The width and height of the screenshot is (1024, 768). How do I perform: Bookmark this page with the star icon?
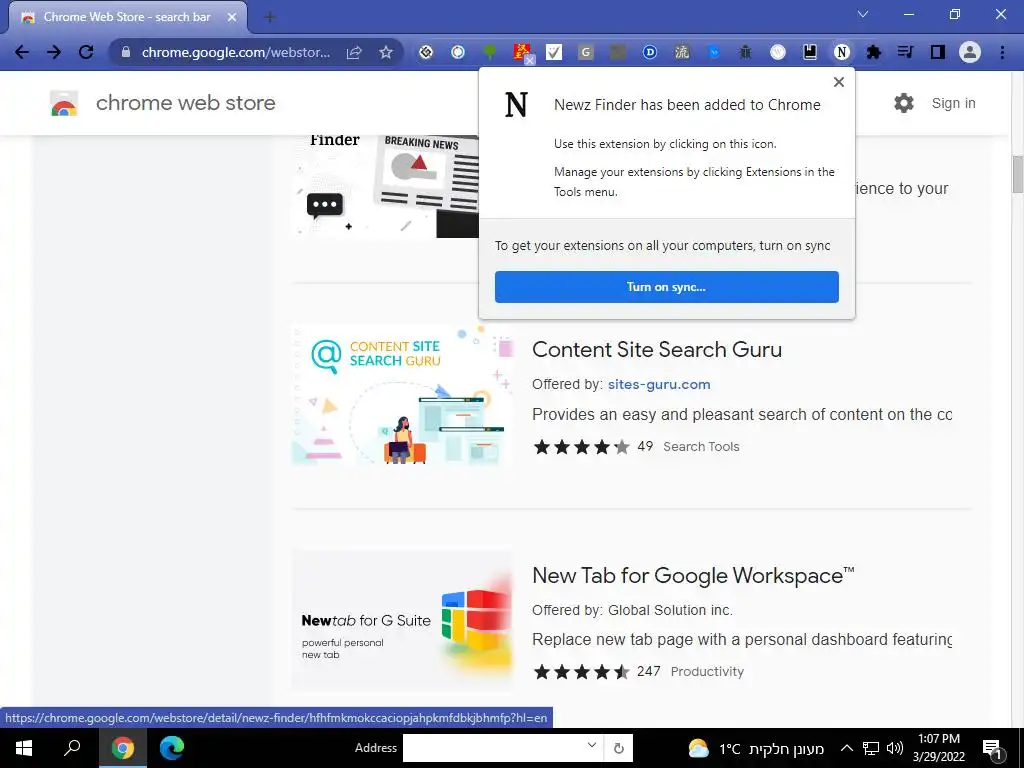(x=386, y=52)
